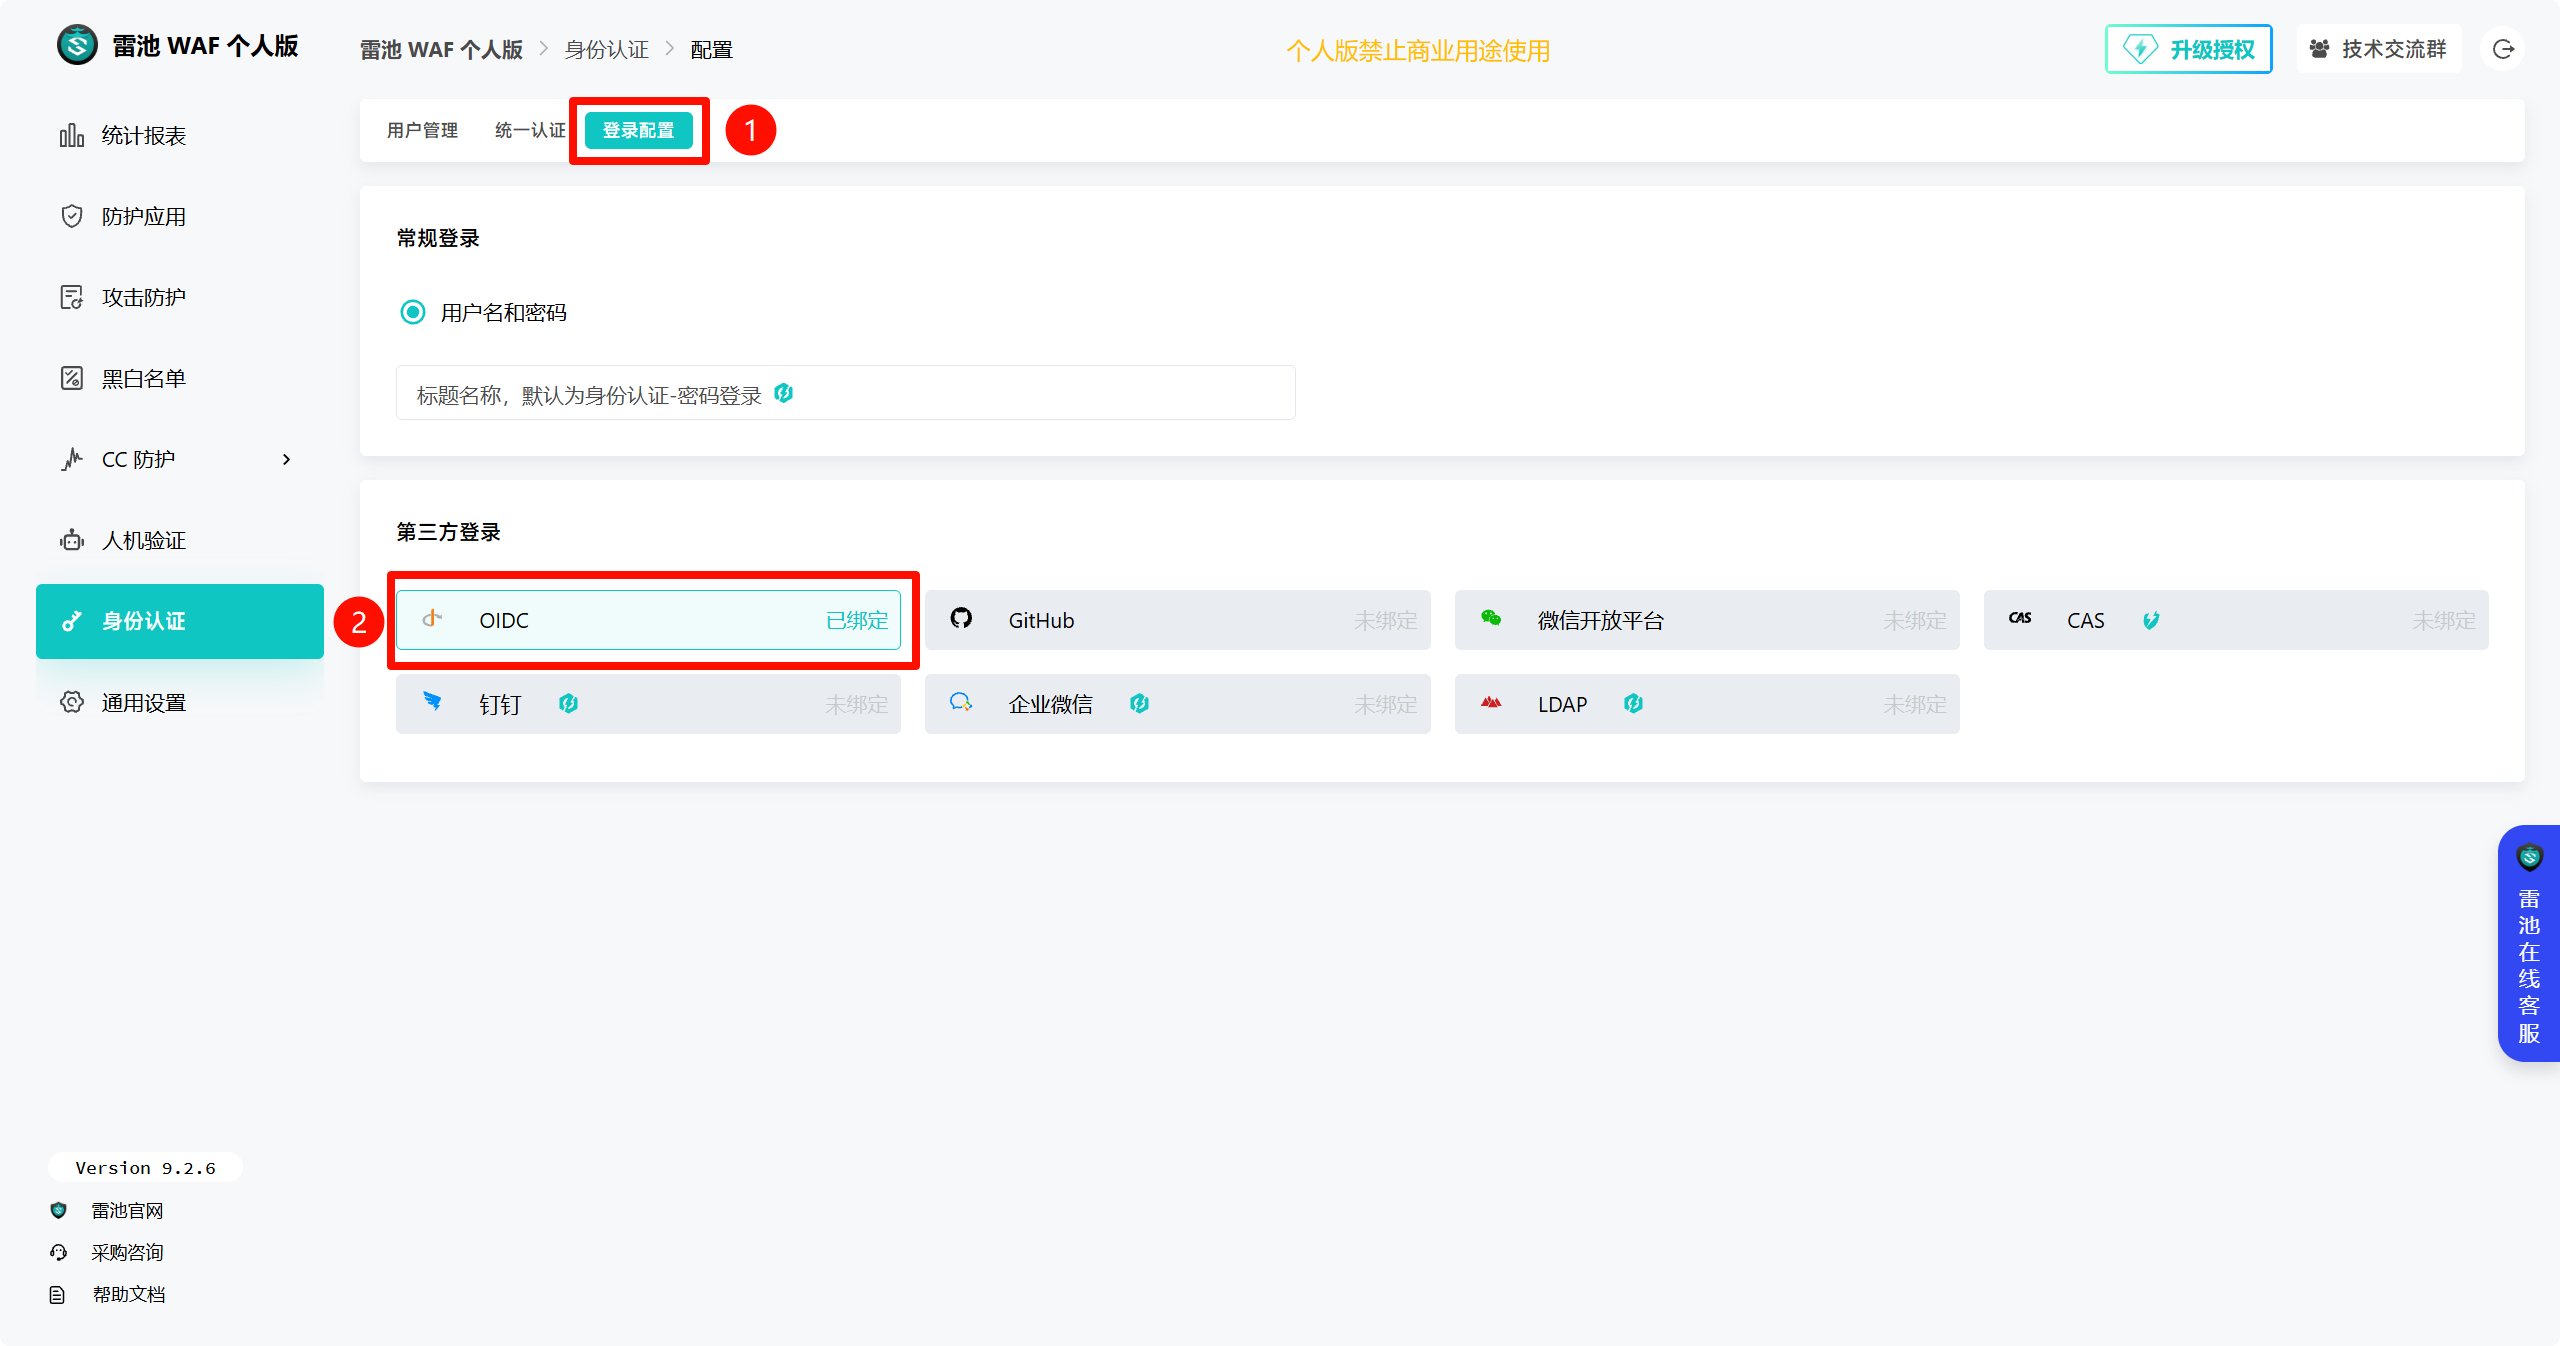Open the OIDC bound provider card
Viewport: 2560px width, 1346px height.
pos(648,620)
